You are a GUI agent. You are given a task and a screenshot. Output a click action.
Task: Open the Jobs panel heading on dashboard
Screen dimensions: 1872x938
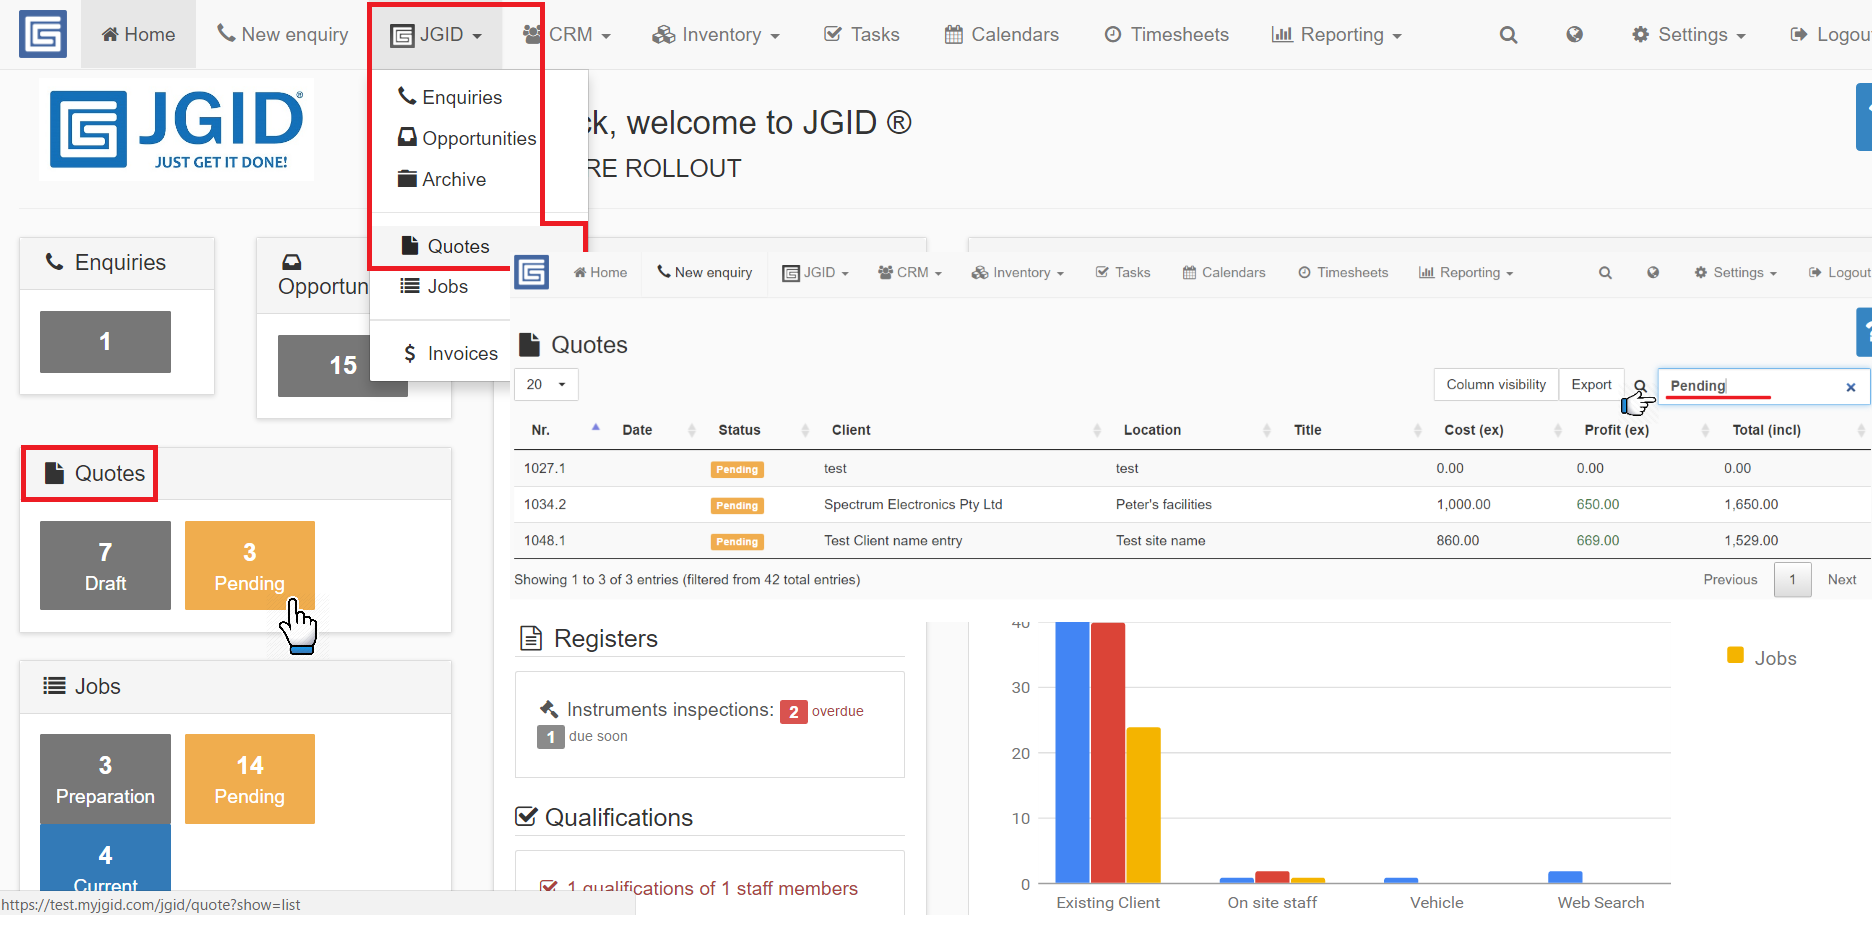82,686
